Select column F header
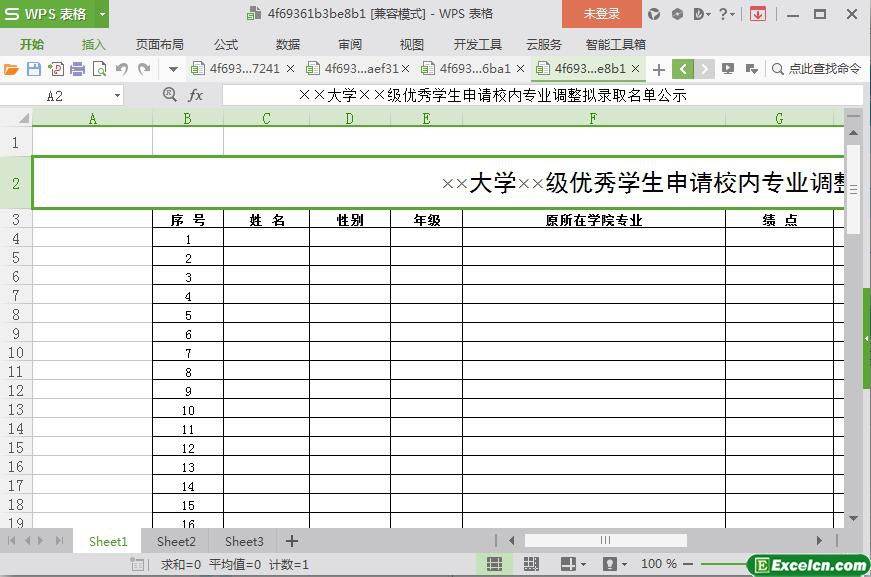871x577 pixels. [x=593, y=118]
